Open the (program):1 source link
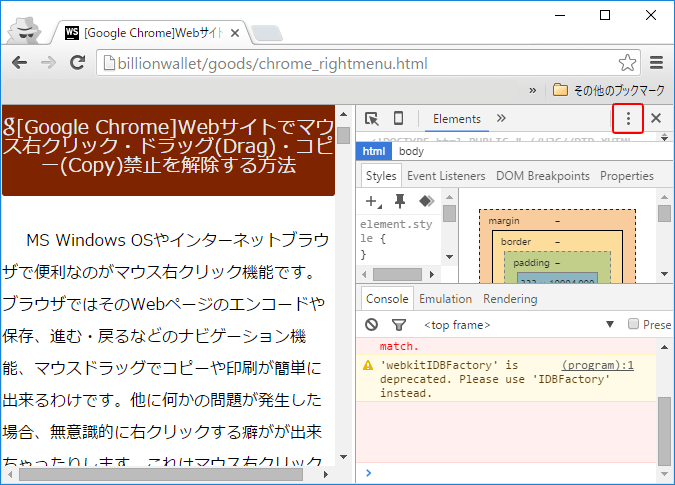 coord(598,365)
